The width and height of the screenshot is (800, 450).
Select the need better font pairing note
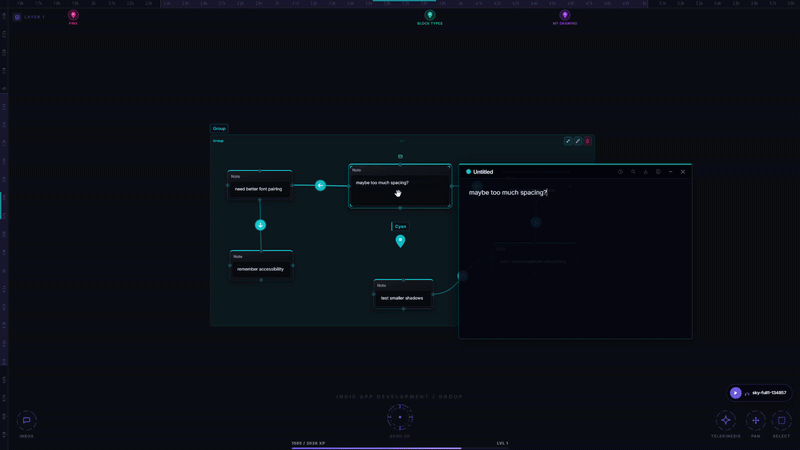(x=260, y=185)
